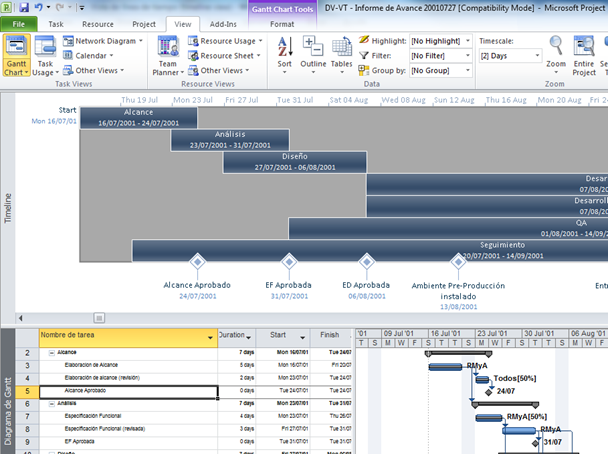Open the File tab

[x=19, y=24]
